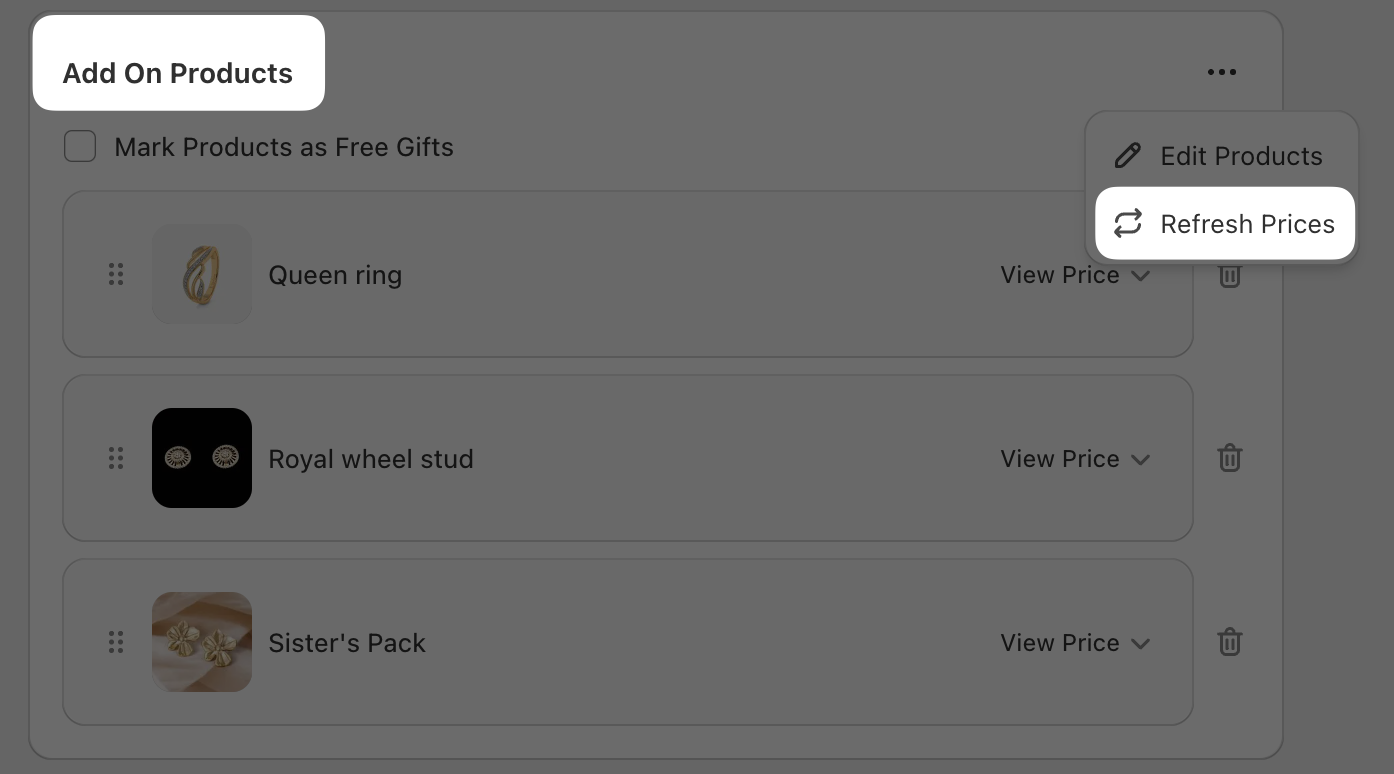Click the Add On Products heading
The width and height of the screenshot is (1394, 774).
(x=178, y=73)
